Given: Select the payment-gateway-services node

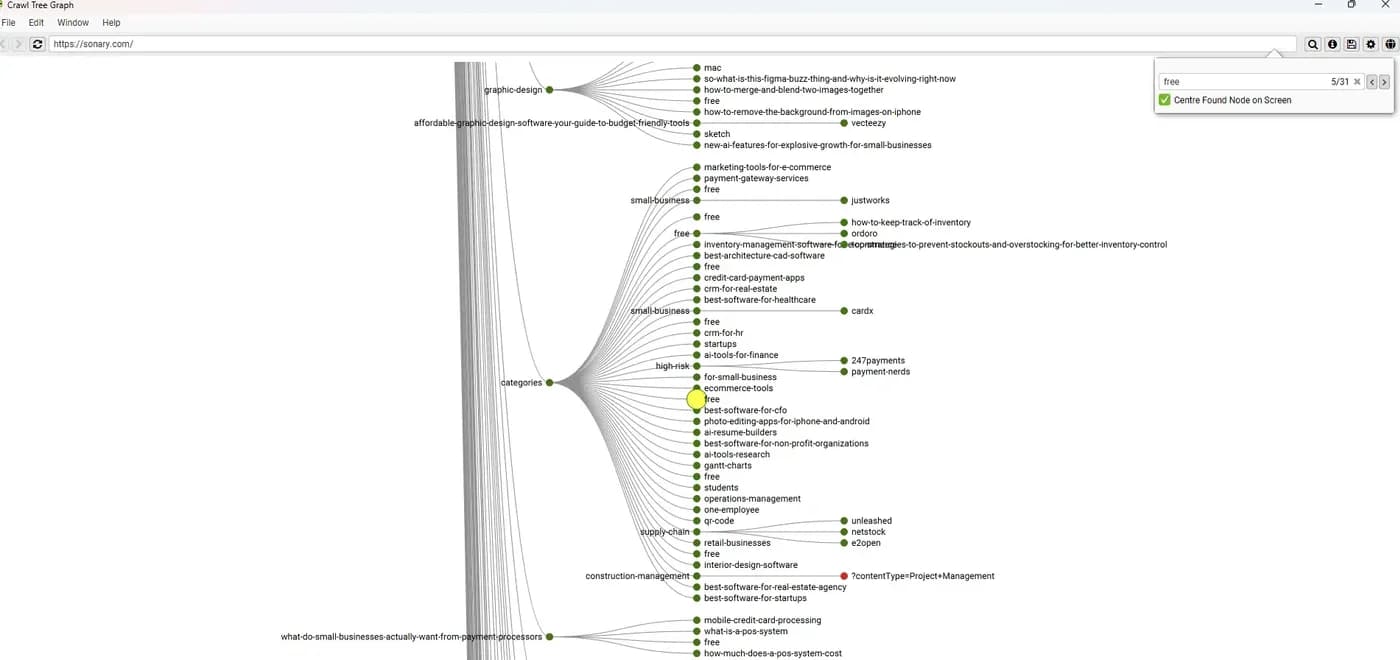Looking at the screenshot, I should pyautogui.click(x=756, y=178).
